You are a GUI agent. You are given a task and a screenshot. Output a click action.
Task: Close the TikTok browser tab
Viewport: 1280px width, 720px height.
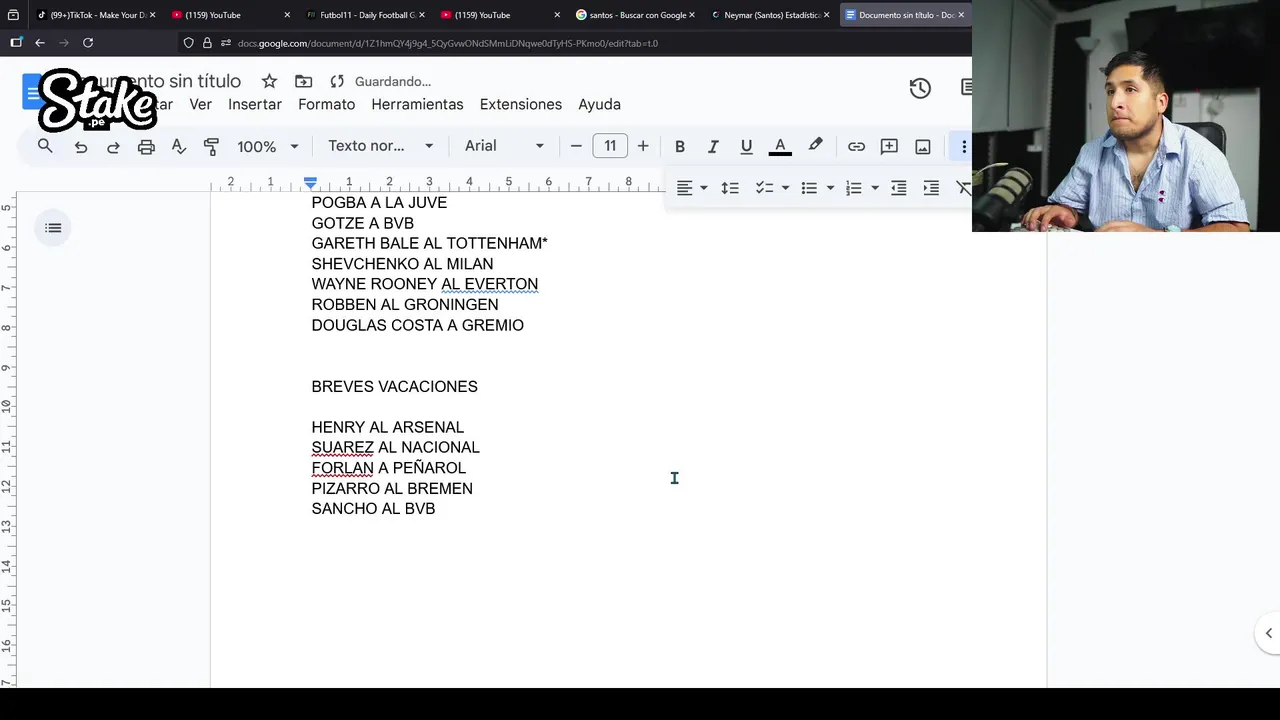pos(152,15)
